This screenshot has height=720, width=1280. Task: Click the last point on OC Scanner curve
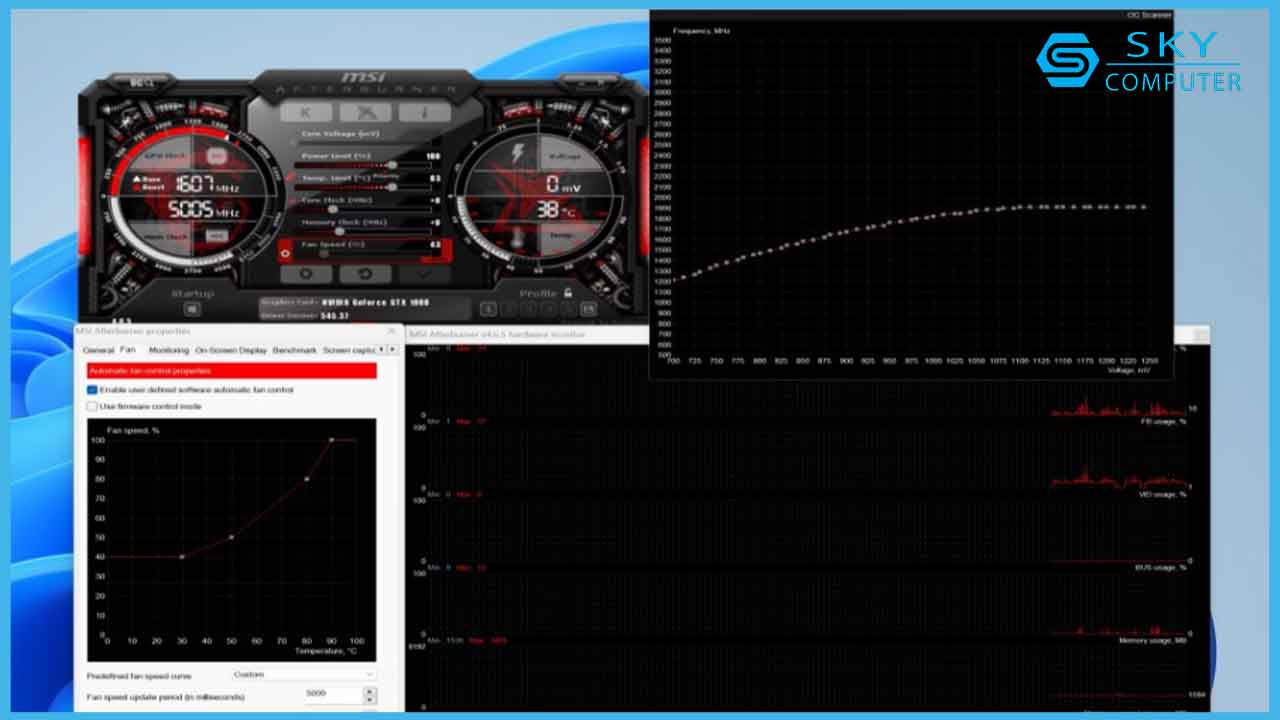pos(1143,207)
